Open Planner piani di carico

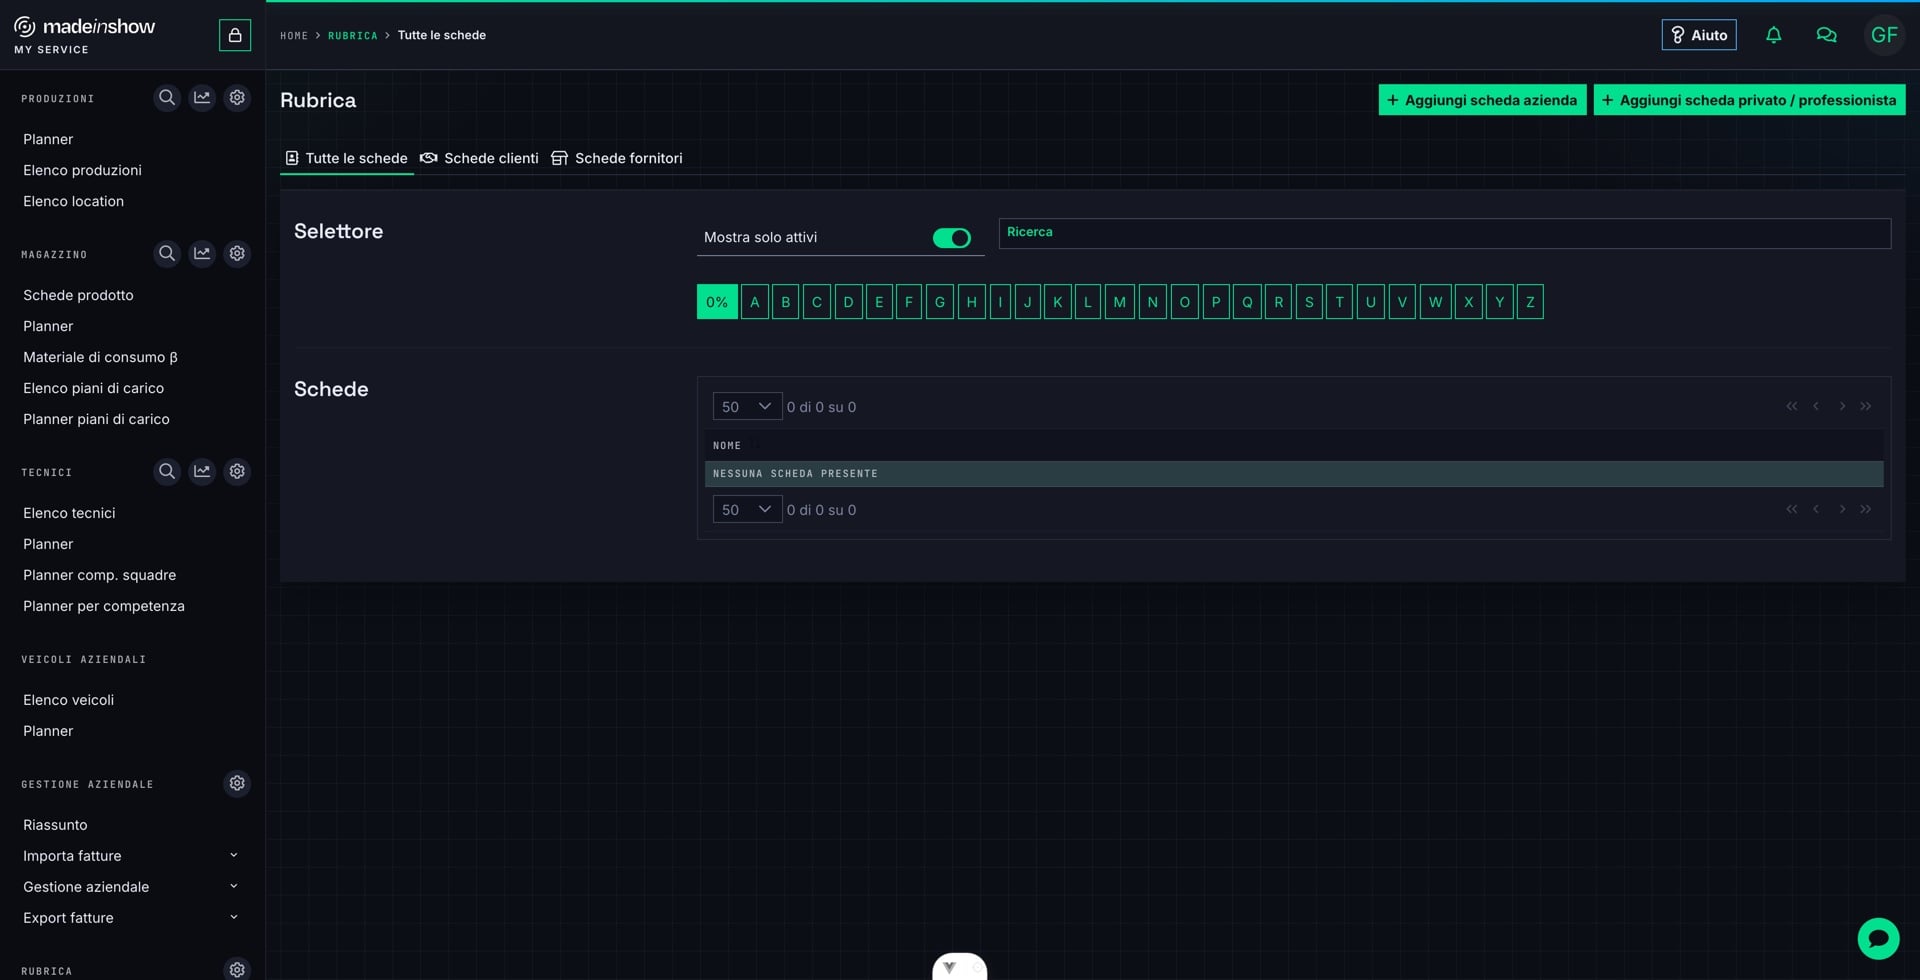tap(96, 419)
